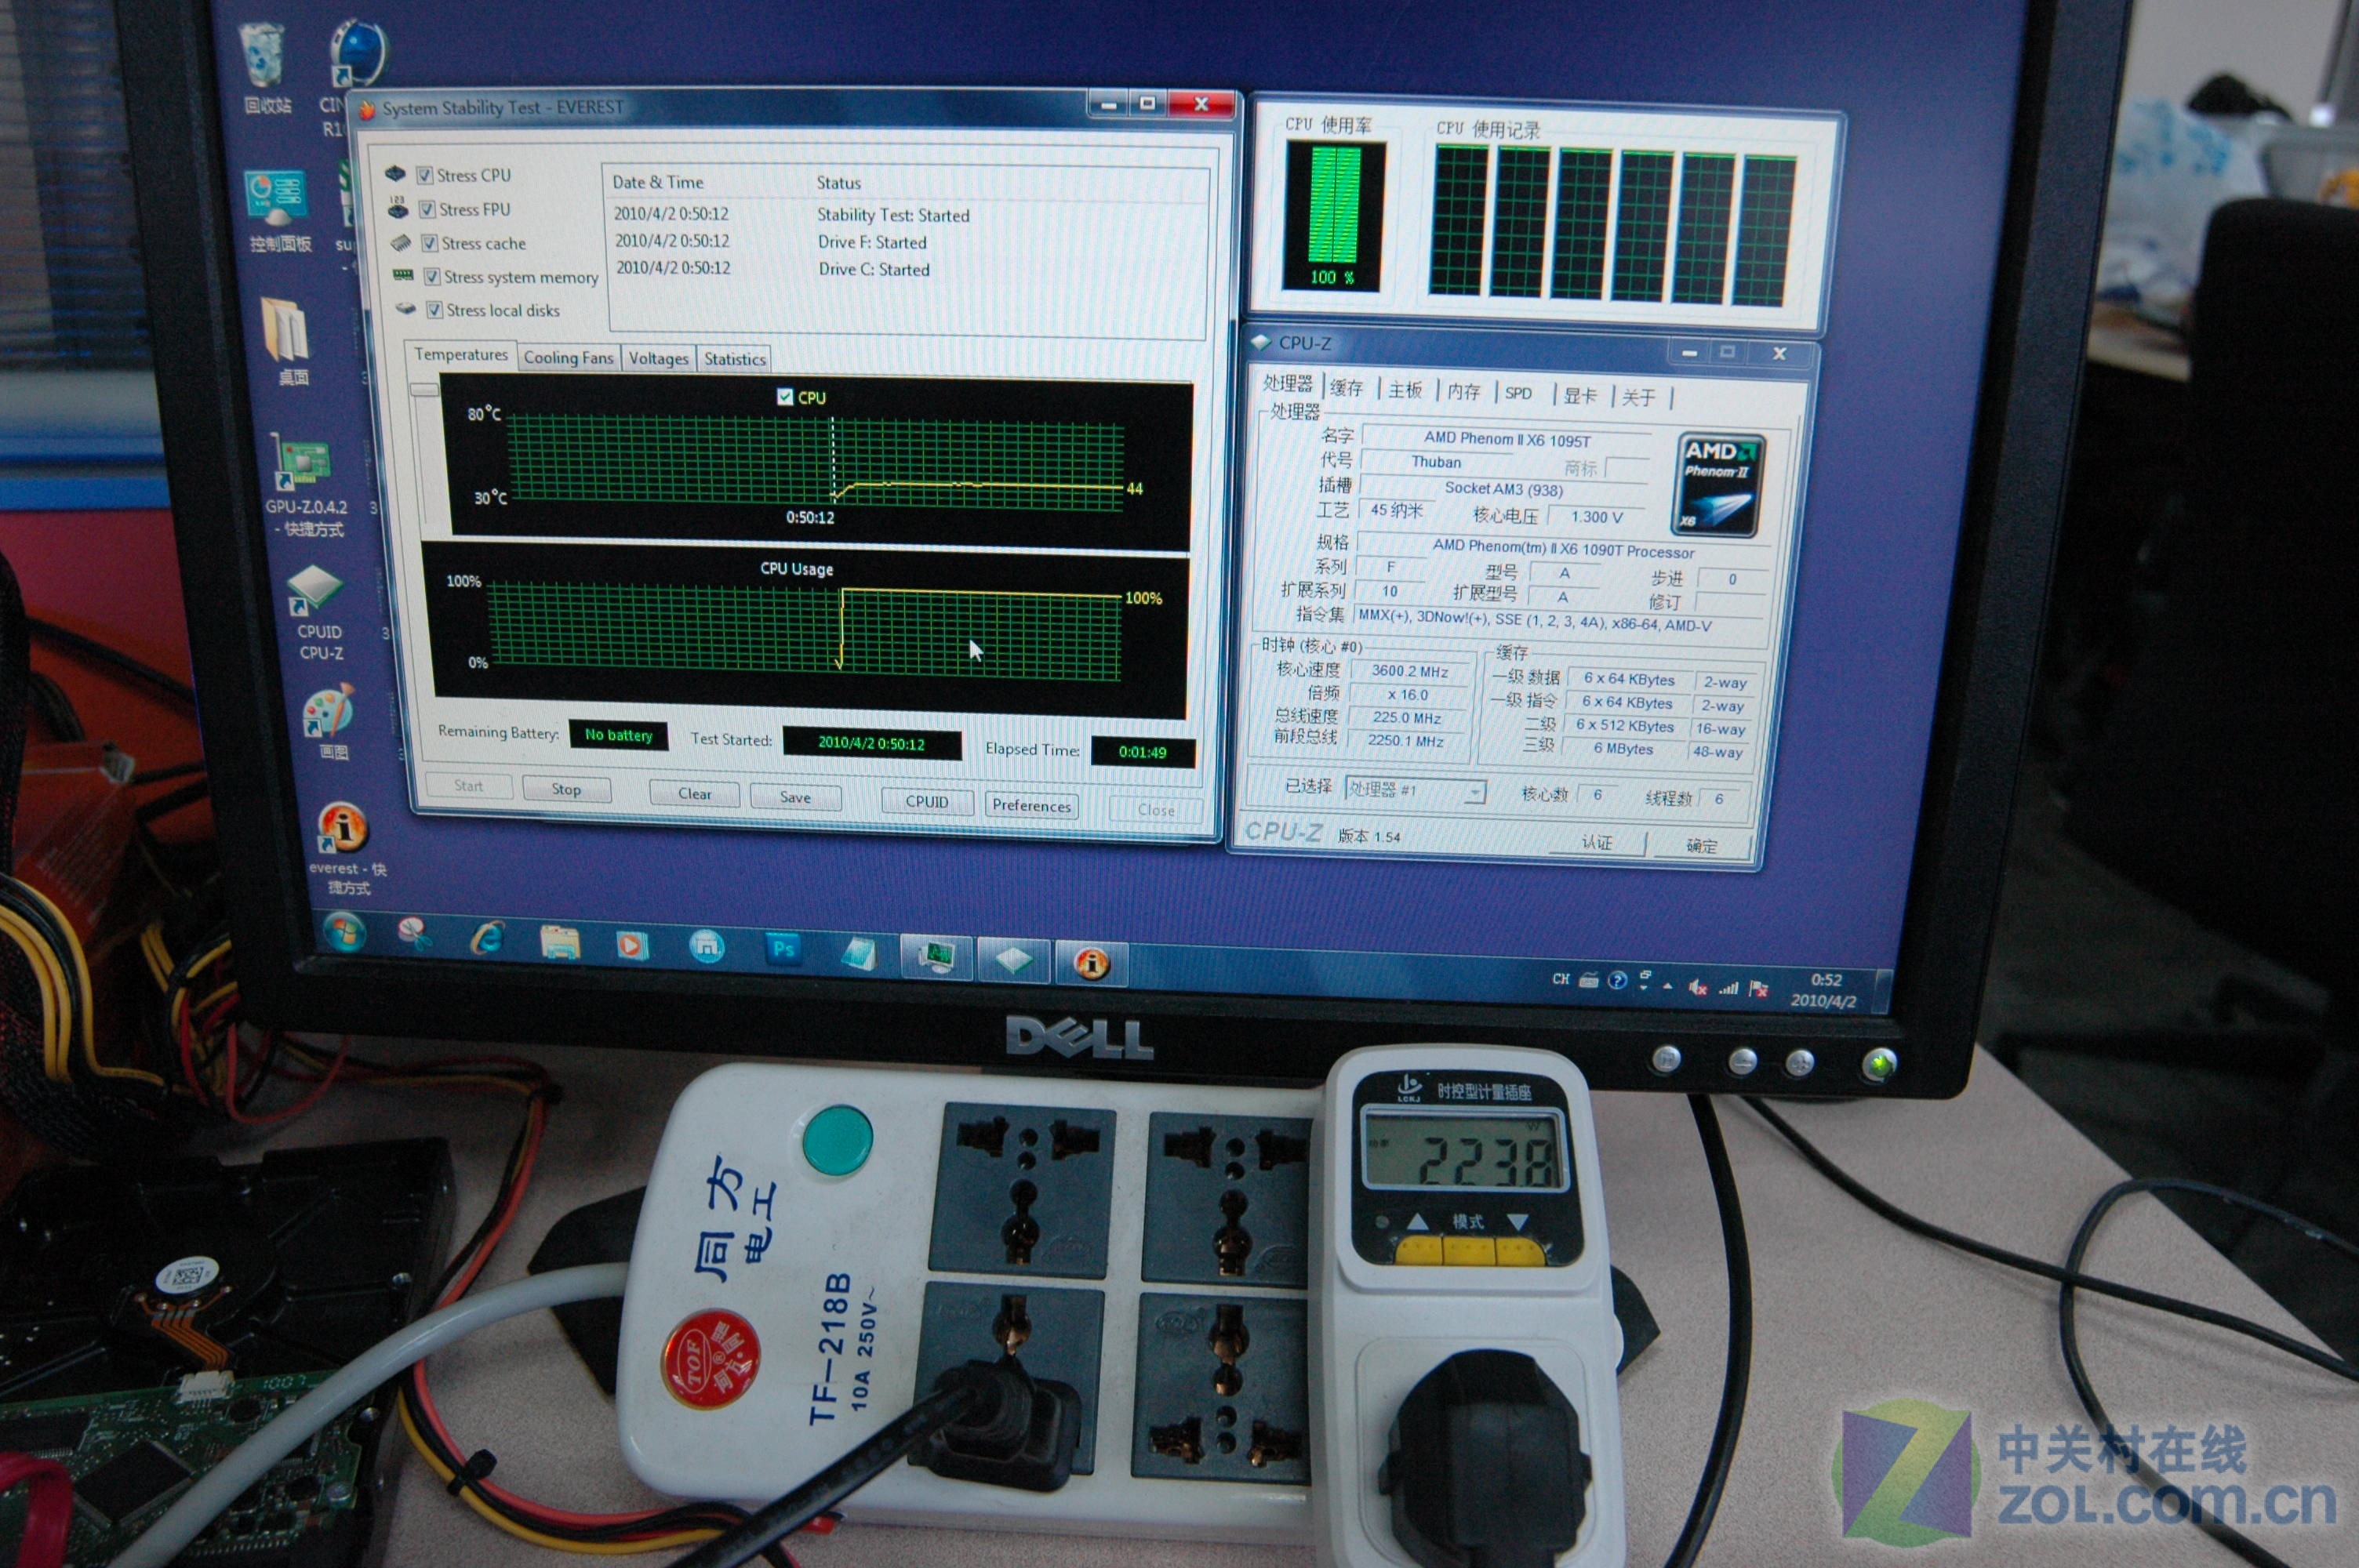Click the Save button in EVEREST
The height and width of the screenshot is (1568, 2359).
tap(796, 797)
